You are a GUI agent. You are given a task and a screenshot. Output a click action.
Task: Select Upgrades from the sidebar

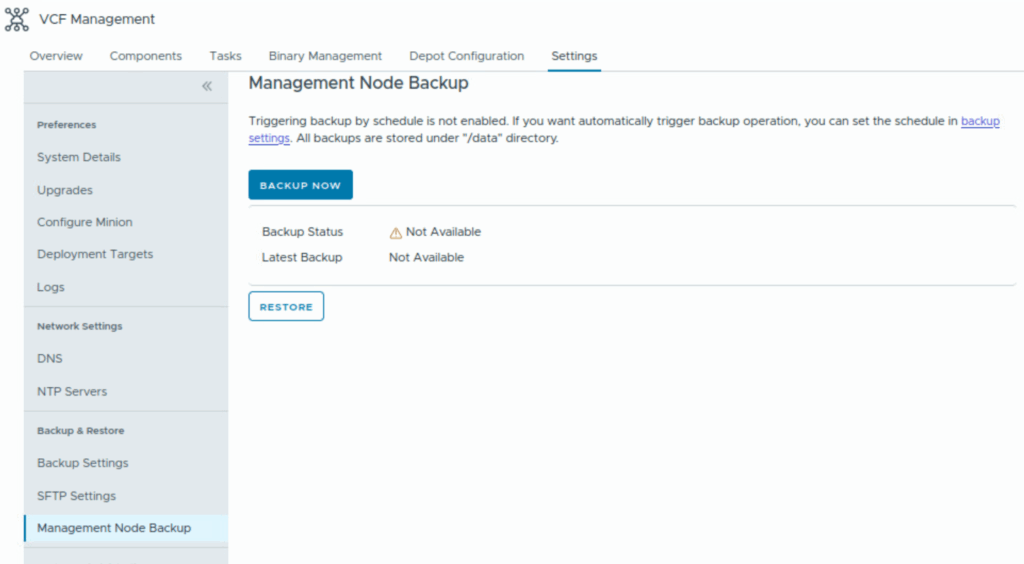pyautogui.click(x=65, y=190)
